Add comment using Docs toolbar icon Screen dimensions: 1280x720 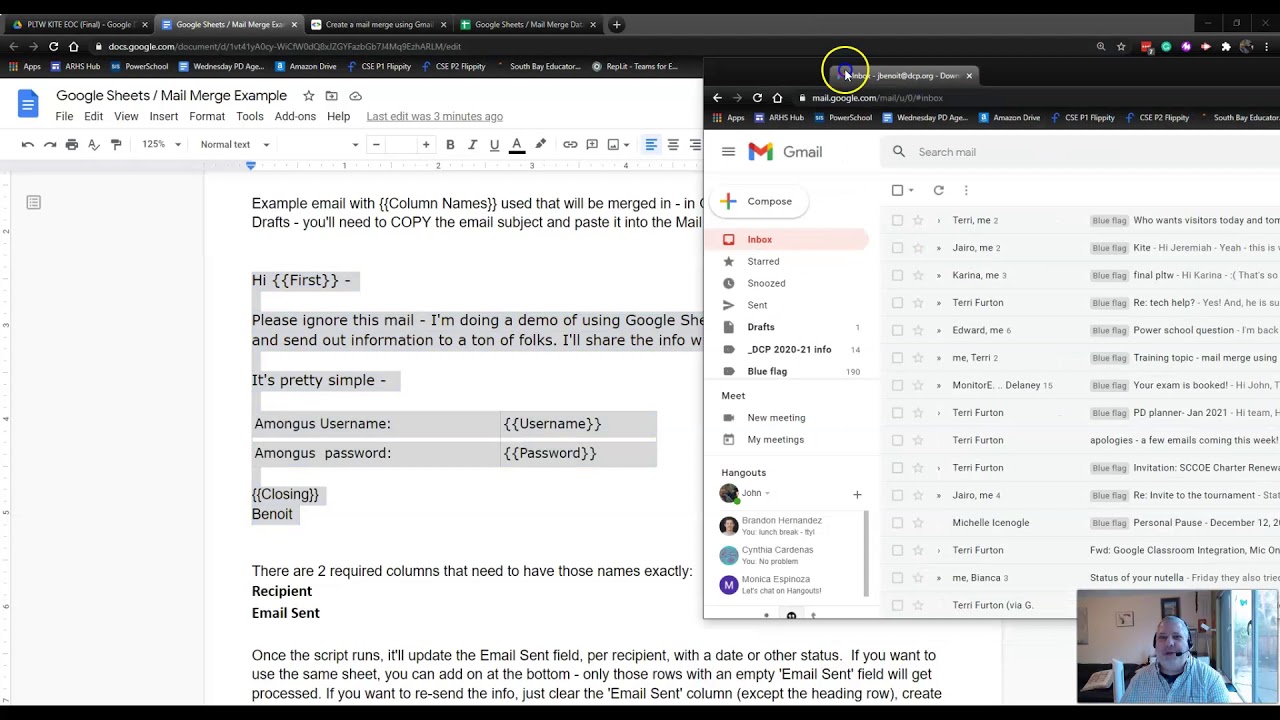click(592, 144)
